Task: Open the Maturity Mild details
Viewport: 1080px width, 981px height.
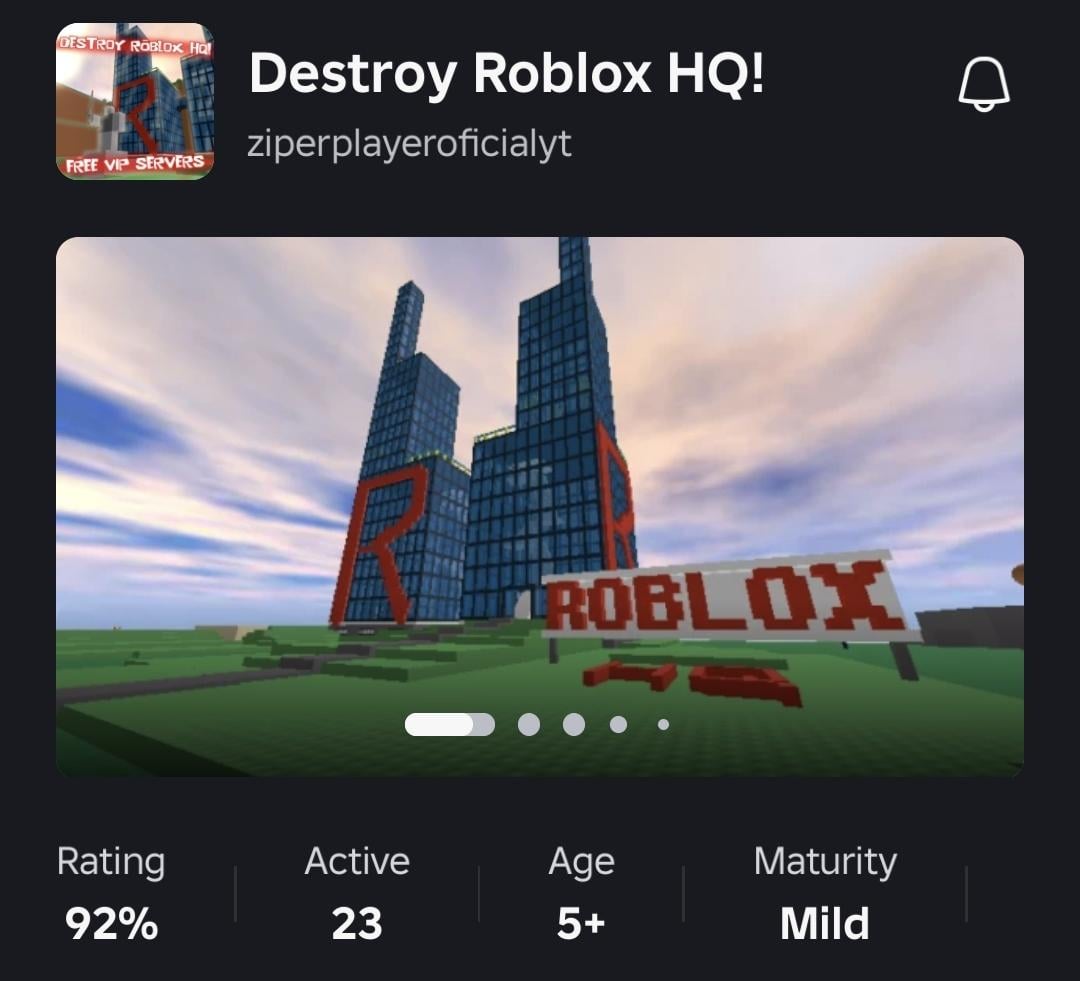Action: (825, 893)
